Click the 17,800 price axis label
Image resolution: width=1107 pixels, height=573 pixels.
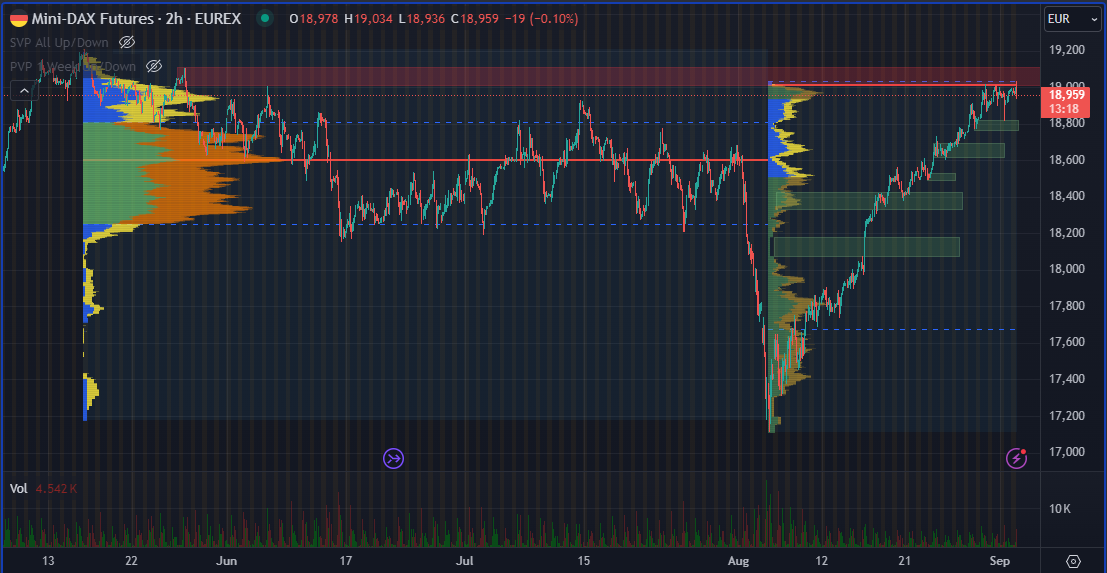(x=1067, y=306)
